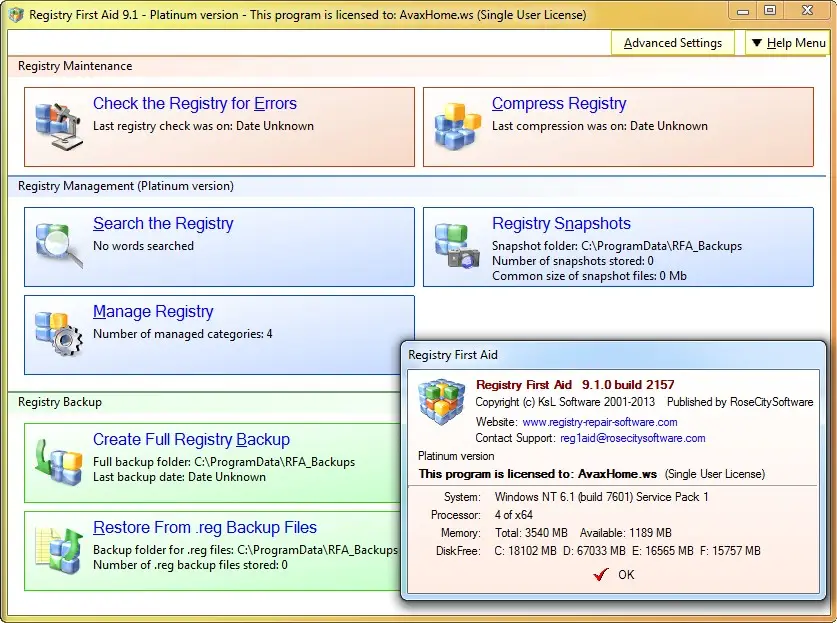Screen dimensions: 837x623
Task: Click the 'Registry Backup' section header
Action: pyautogui.click(x=60, y=402)
